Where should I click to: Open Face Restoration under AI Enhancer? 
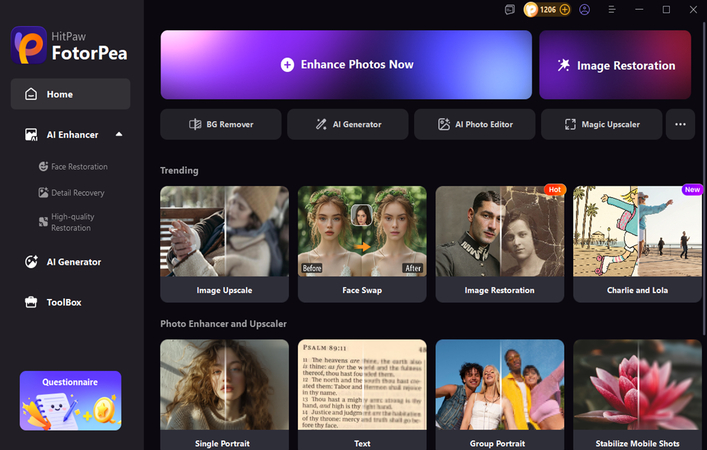pos(73,167)
